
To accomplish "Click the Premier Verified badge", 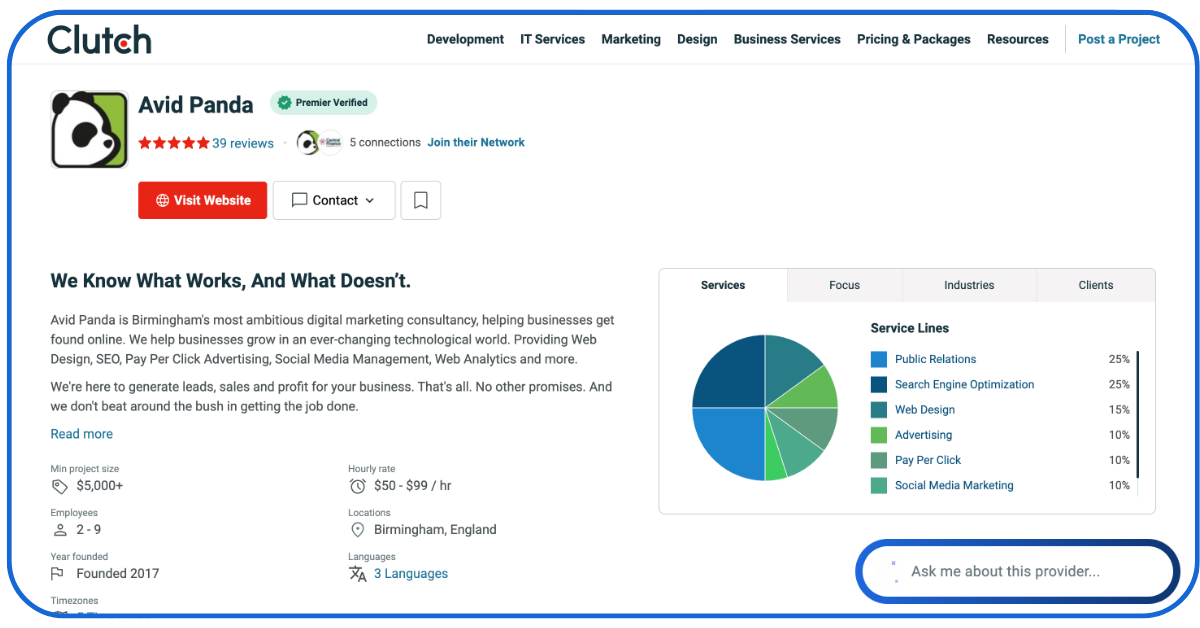I will pyautogui.click(x=323, y=102).
